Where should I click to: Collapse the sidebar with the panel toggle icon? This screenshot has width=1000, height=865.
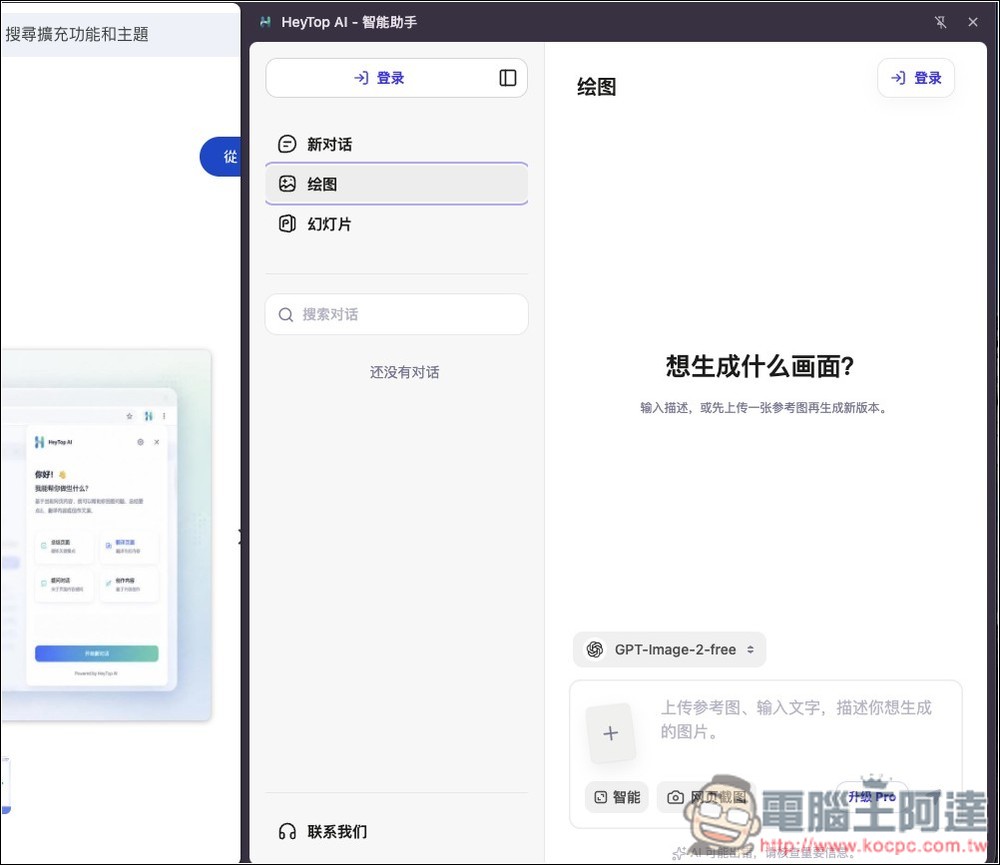[x=508, y=78]
